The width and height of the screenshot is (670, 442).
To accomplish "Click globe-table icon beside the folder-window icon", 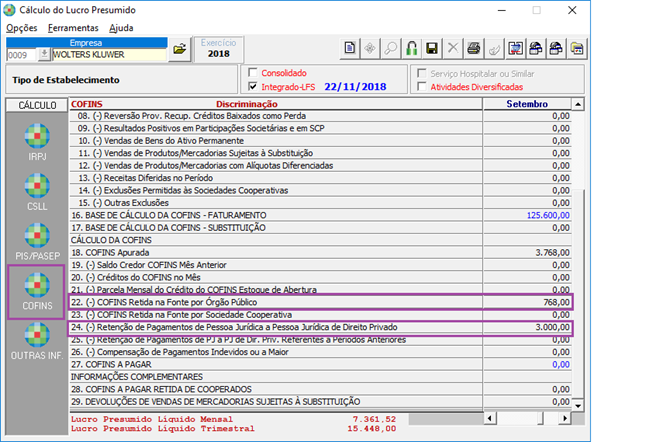I will (556, 48).
